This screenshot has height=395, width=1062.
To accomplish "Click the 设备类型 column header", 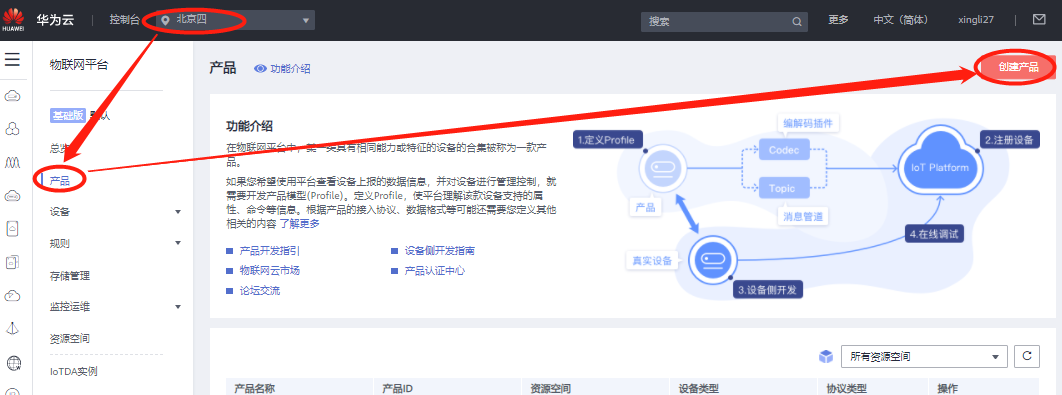I will point(698,389).
